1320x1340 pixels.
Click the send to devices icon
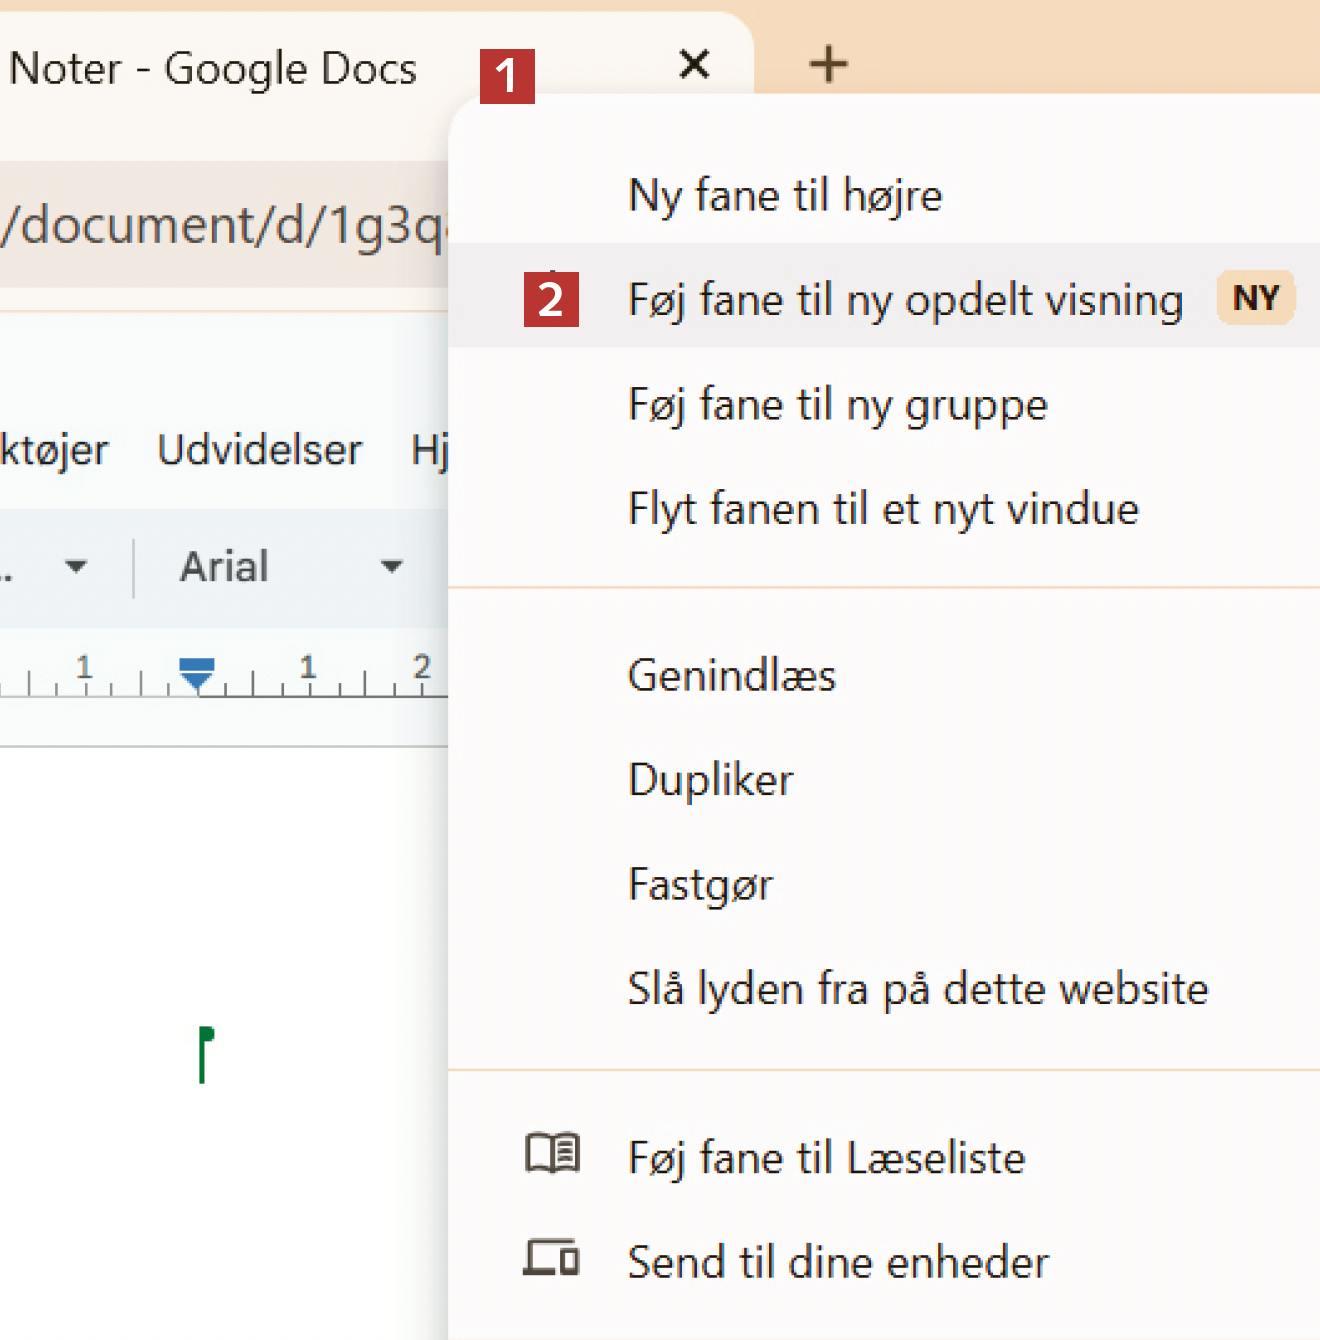pos(551,1259)
